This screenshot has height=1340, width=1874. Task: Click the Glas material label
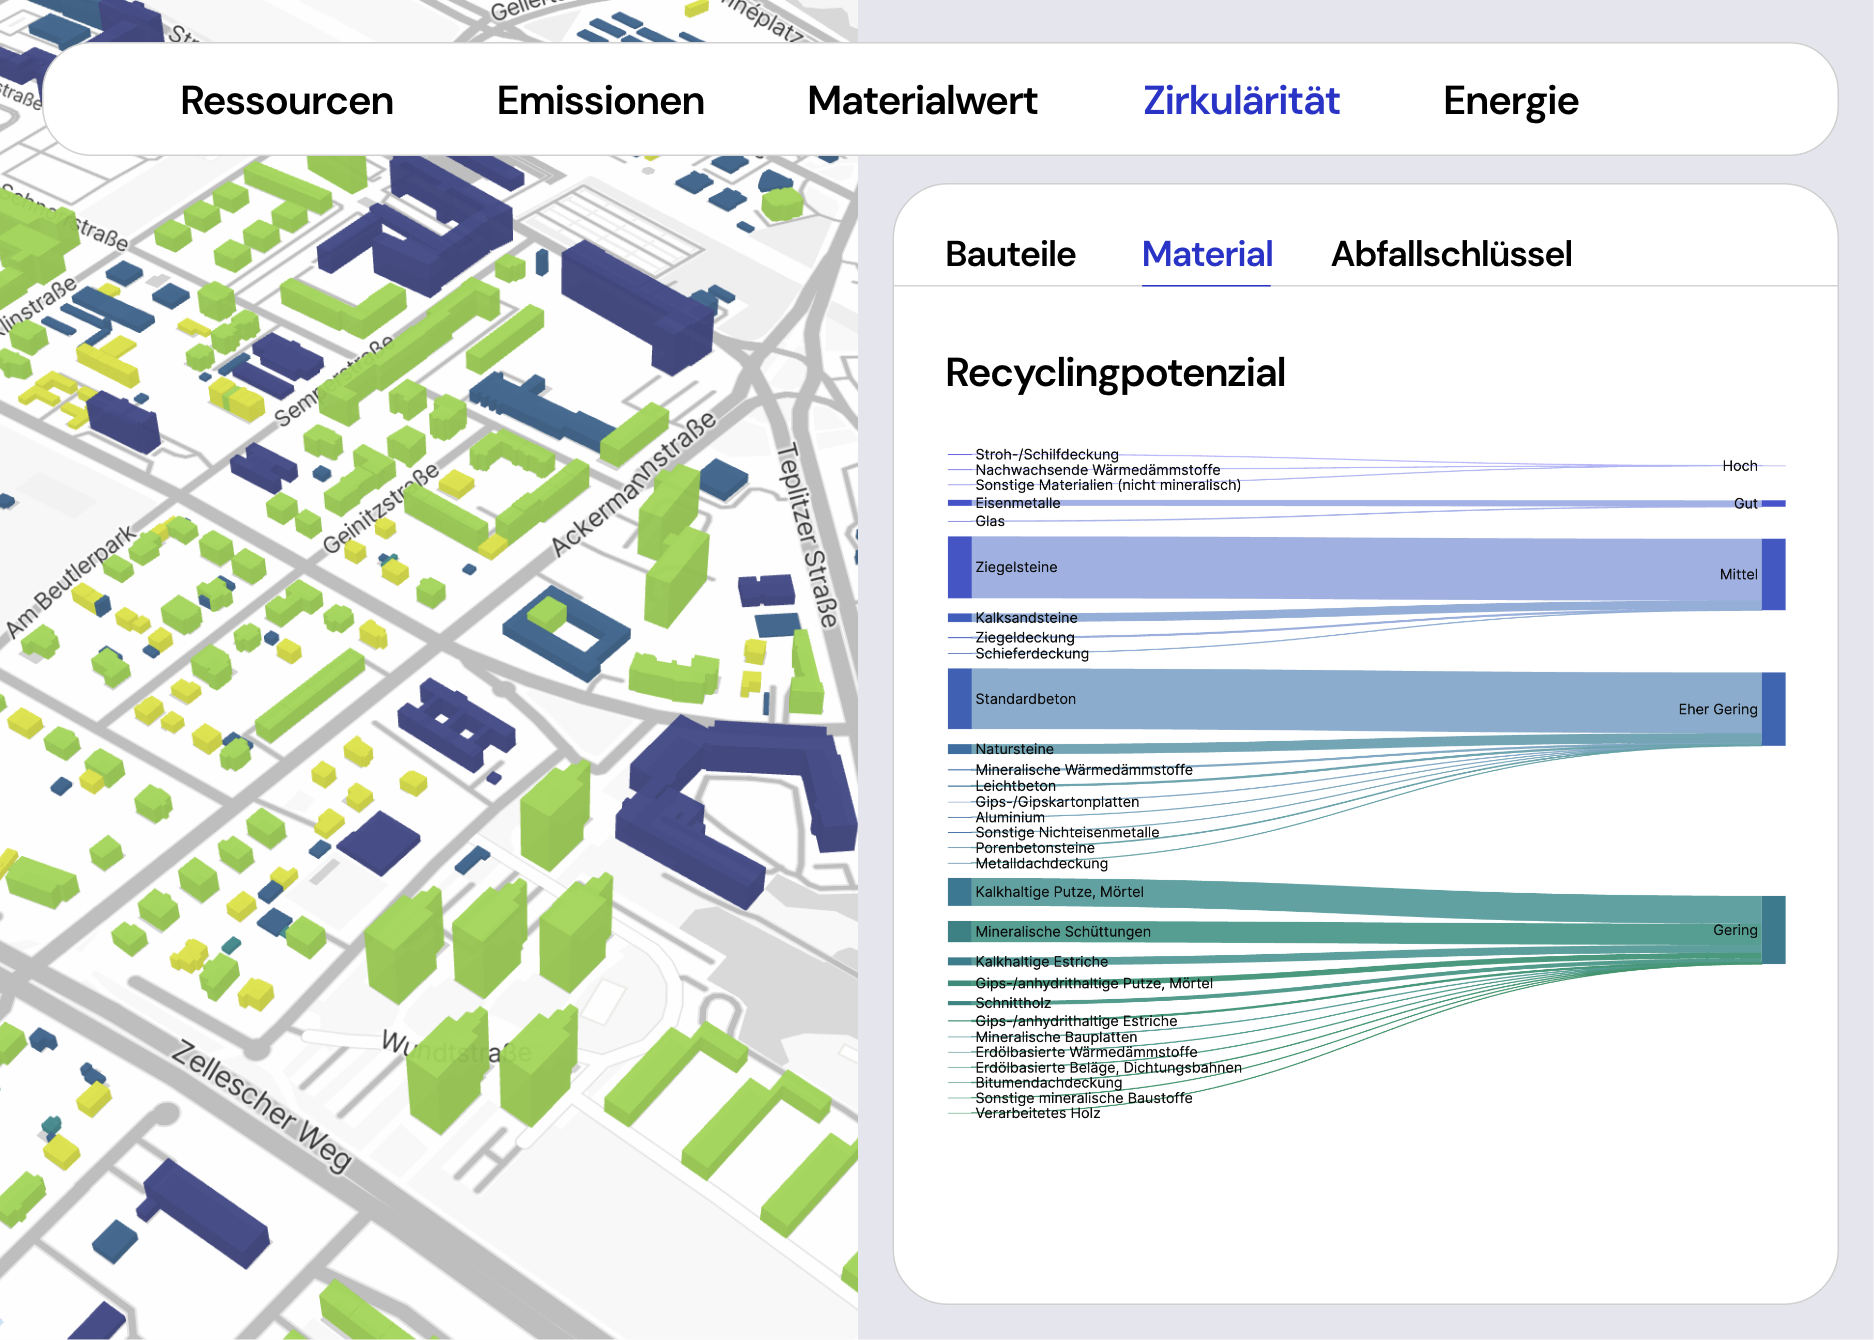tap(990, 521)
